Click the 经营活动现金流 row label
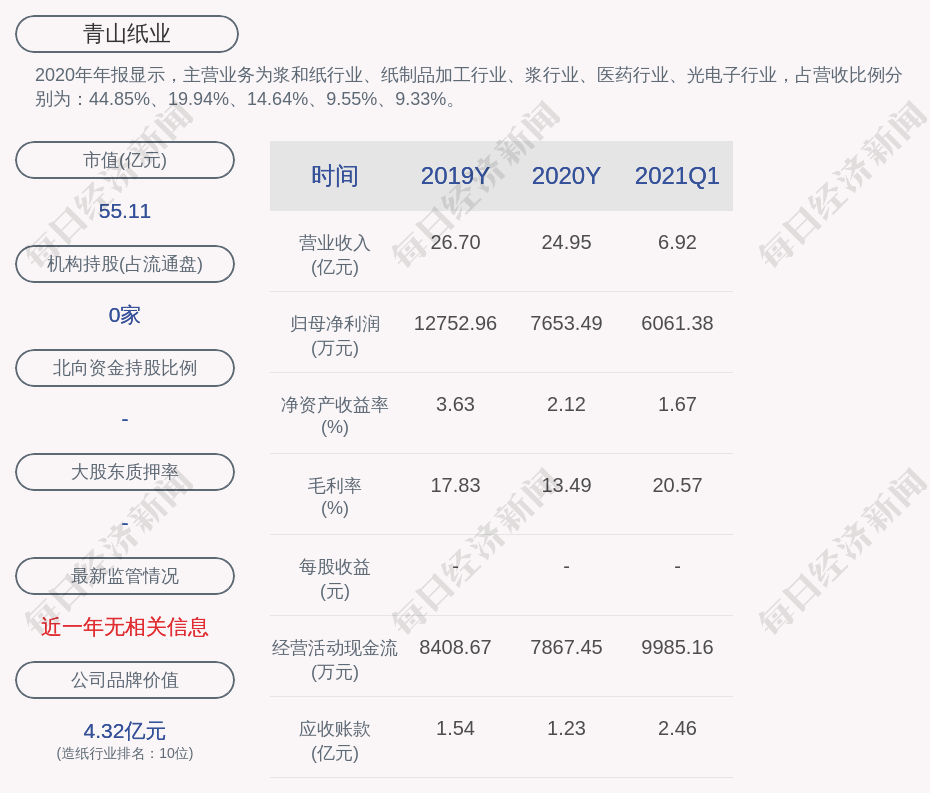Image resolution: width=930 pixels, height=793 pixels. (x=335, y=659)
